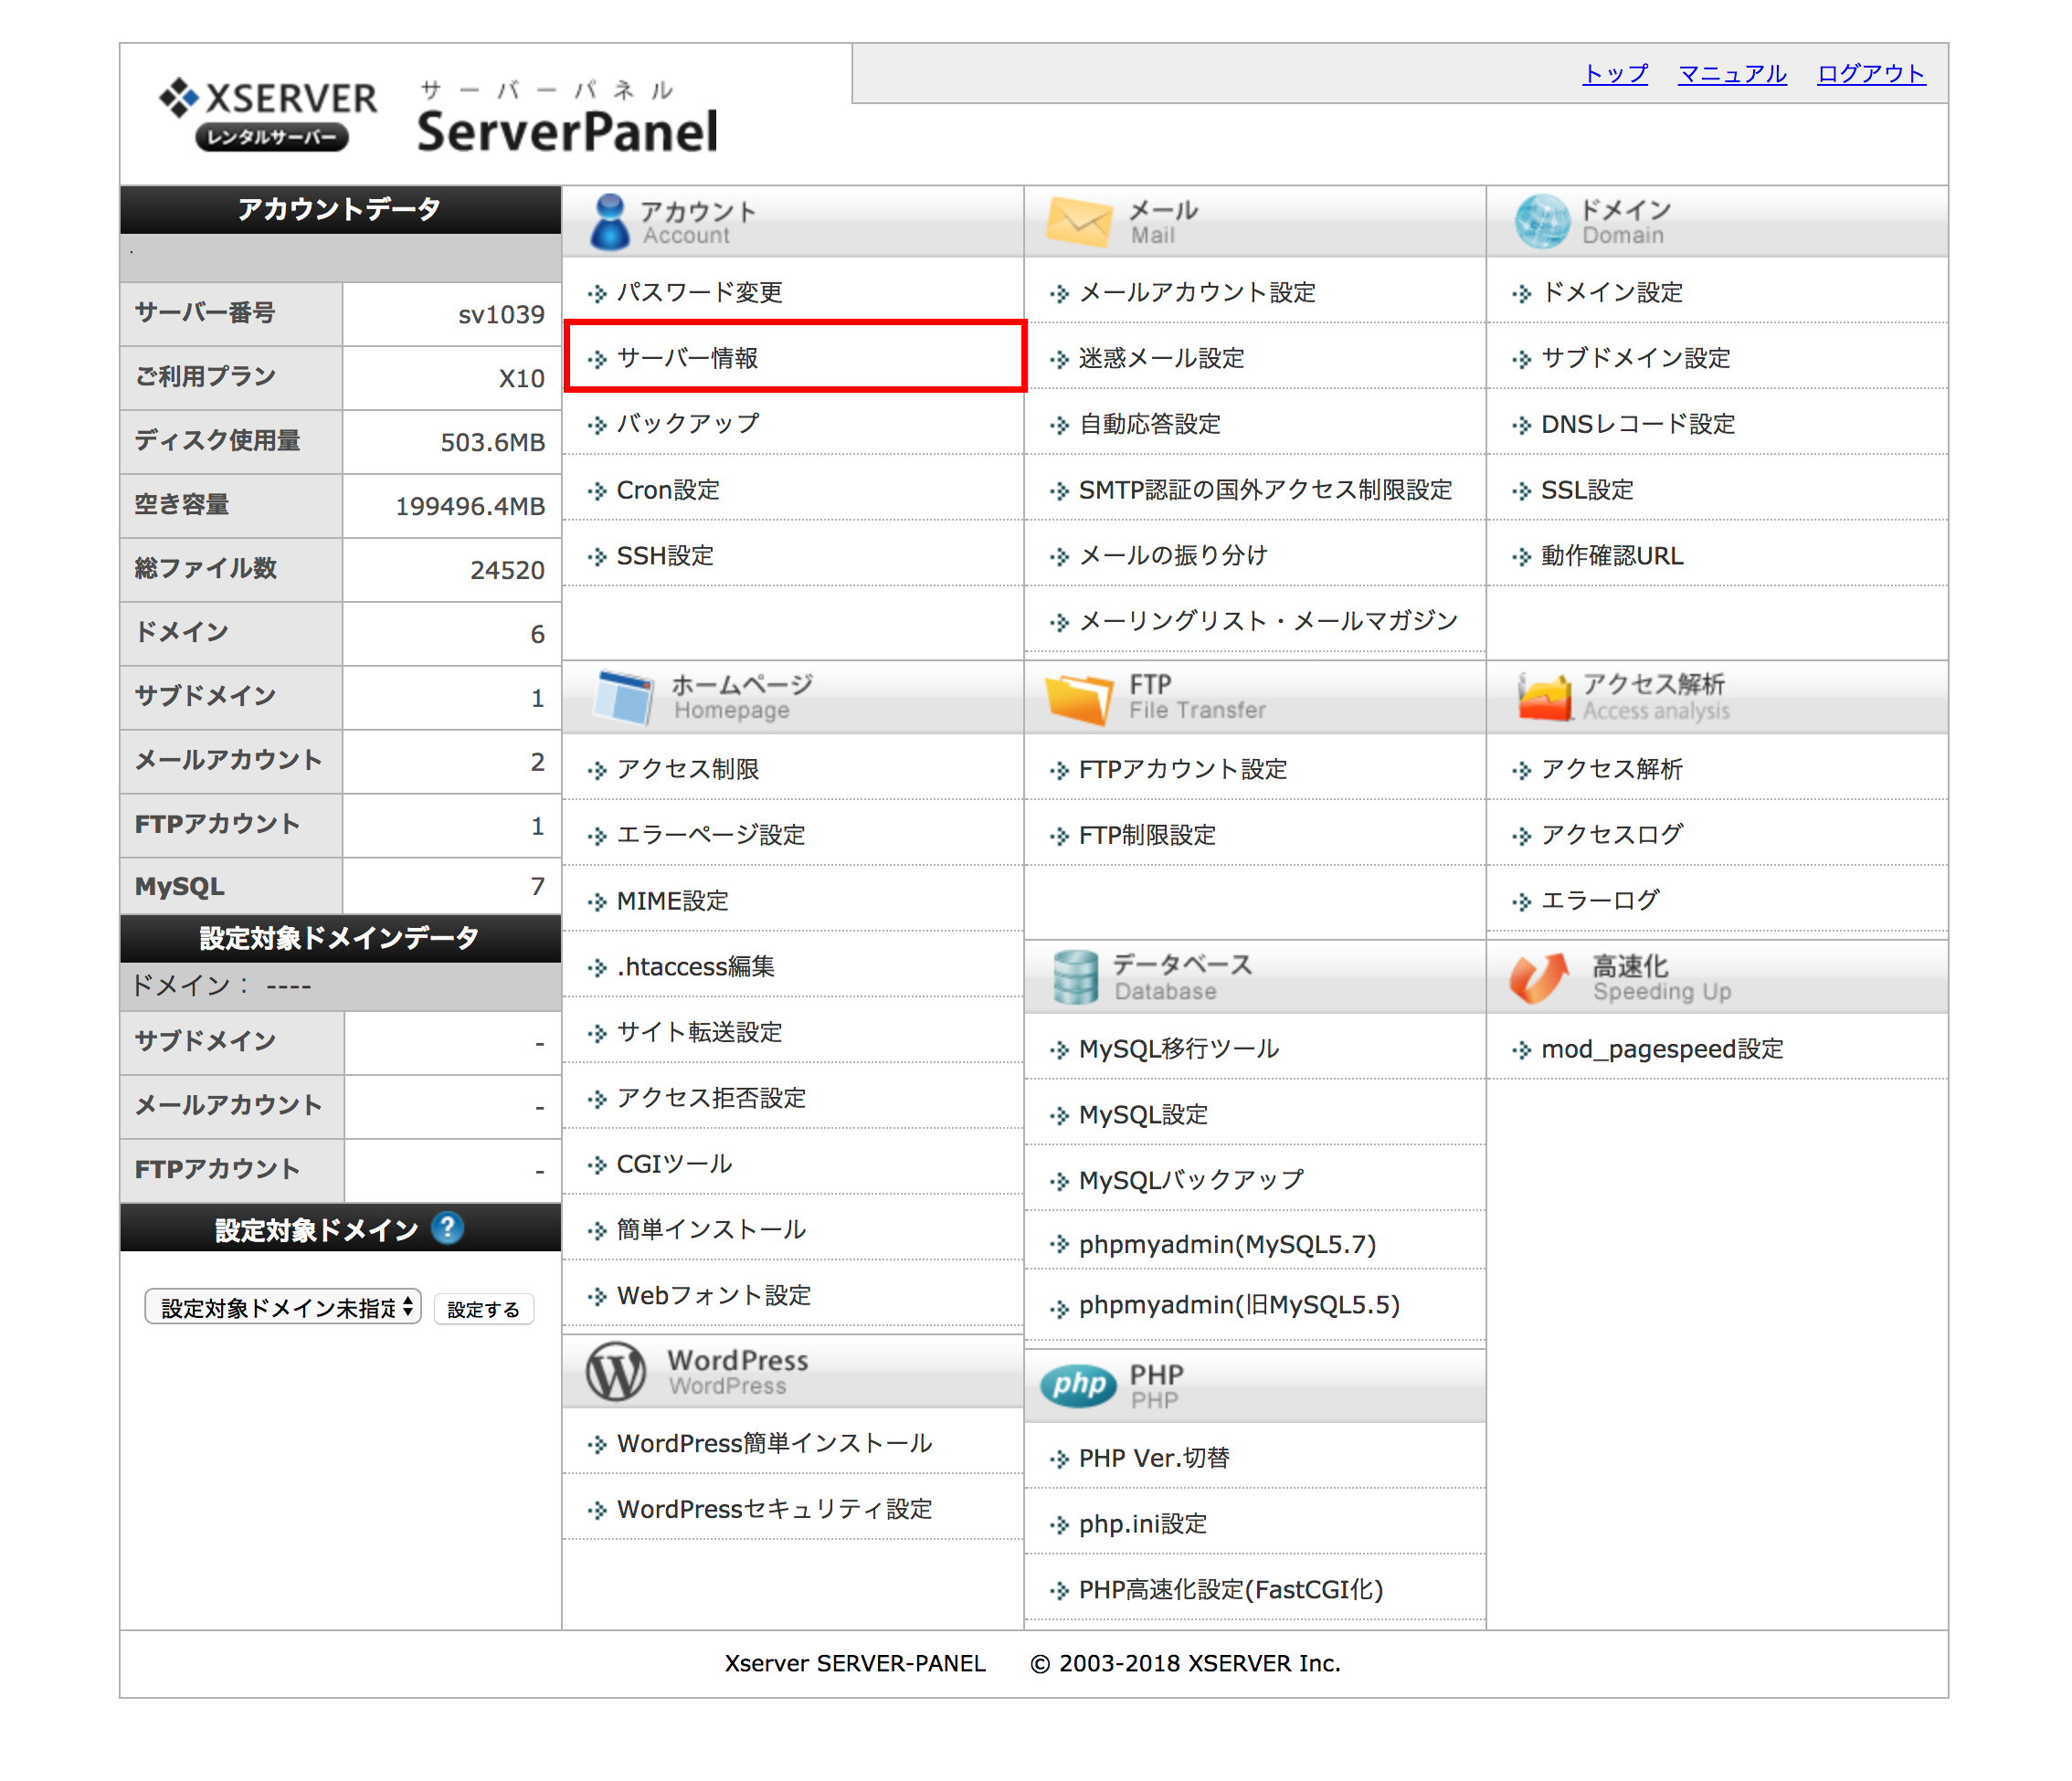Open the マニュアル link
The width and height of the screenshot is (2072, 1781).
click(x=1732, y=73)
